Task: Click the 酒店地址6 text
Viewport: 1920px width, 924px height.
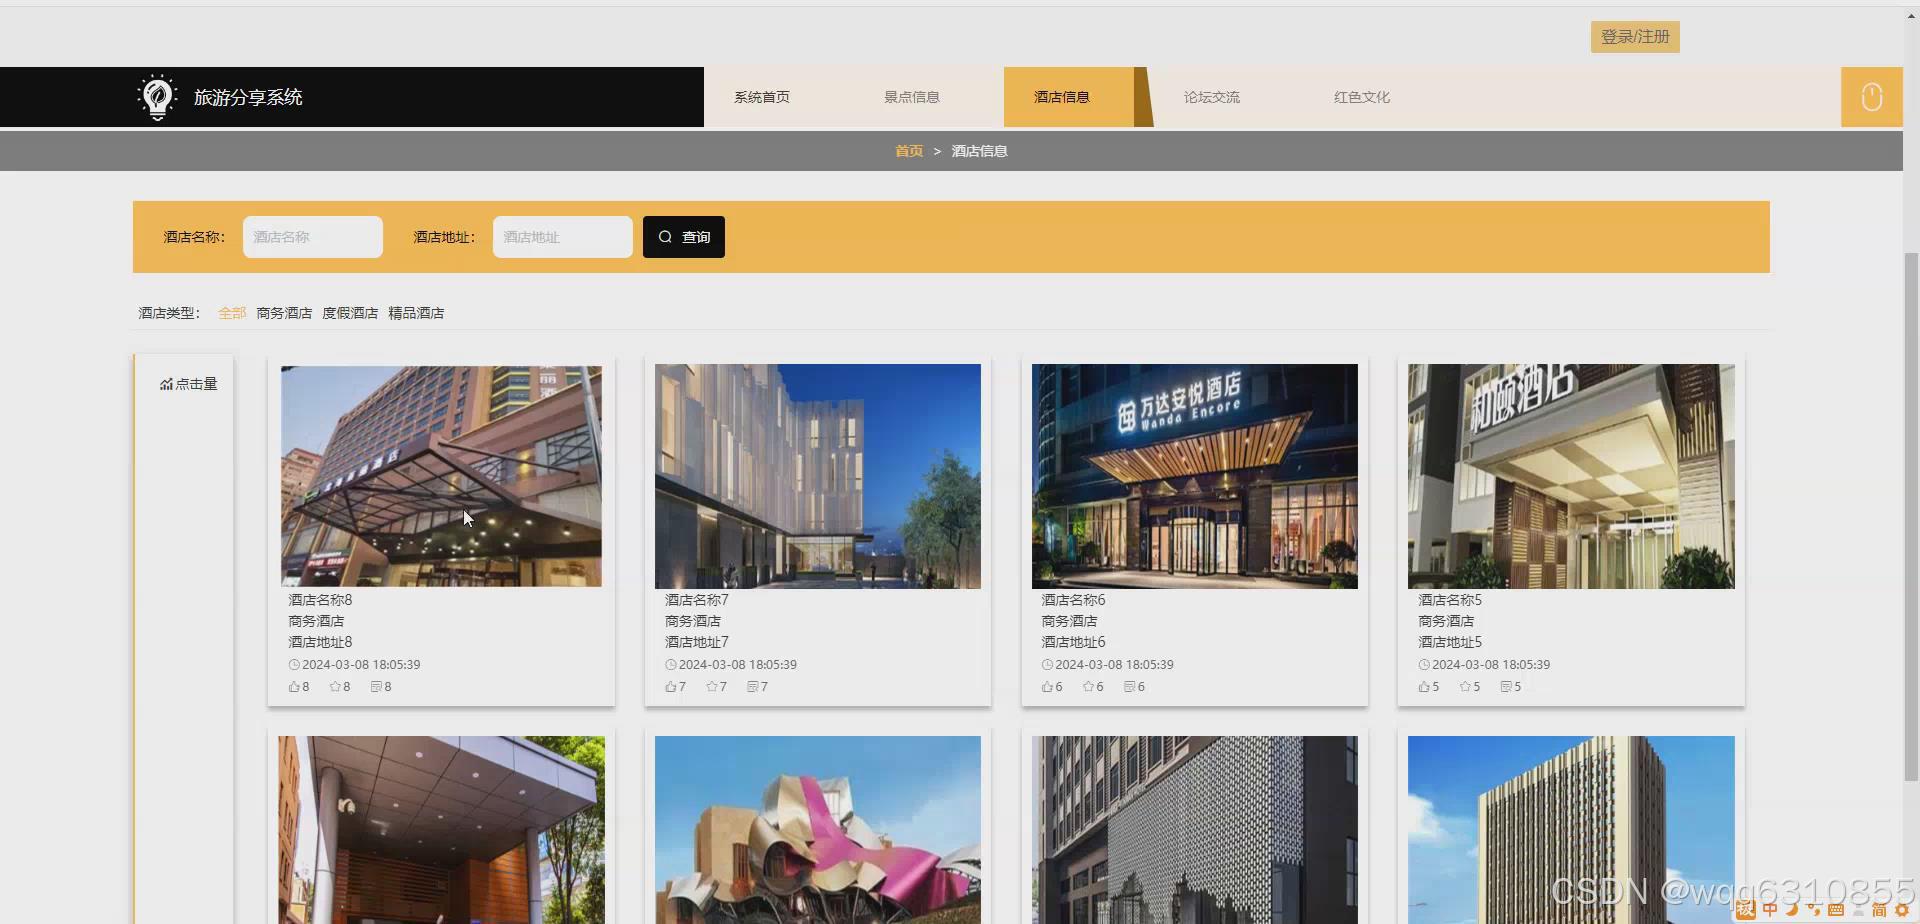Action: click(x=1073, y=642)
